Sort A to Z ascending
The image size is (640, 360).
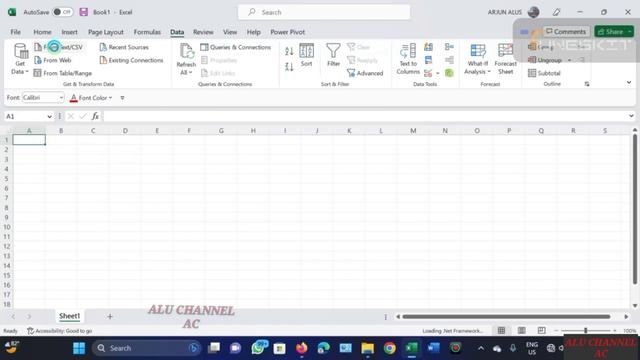(x=289, y=51)
